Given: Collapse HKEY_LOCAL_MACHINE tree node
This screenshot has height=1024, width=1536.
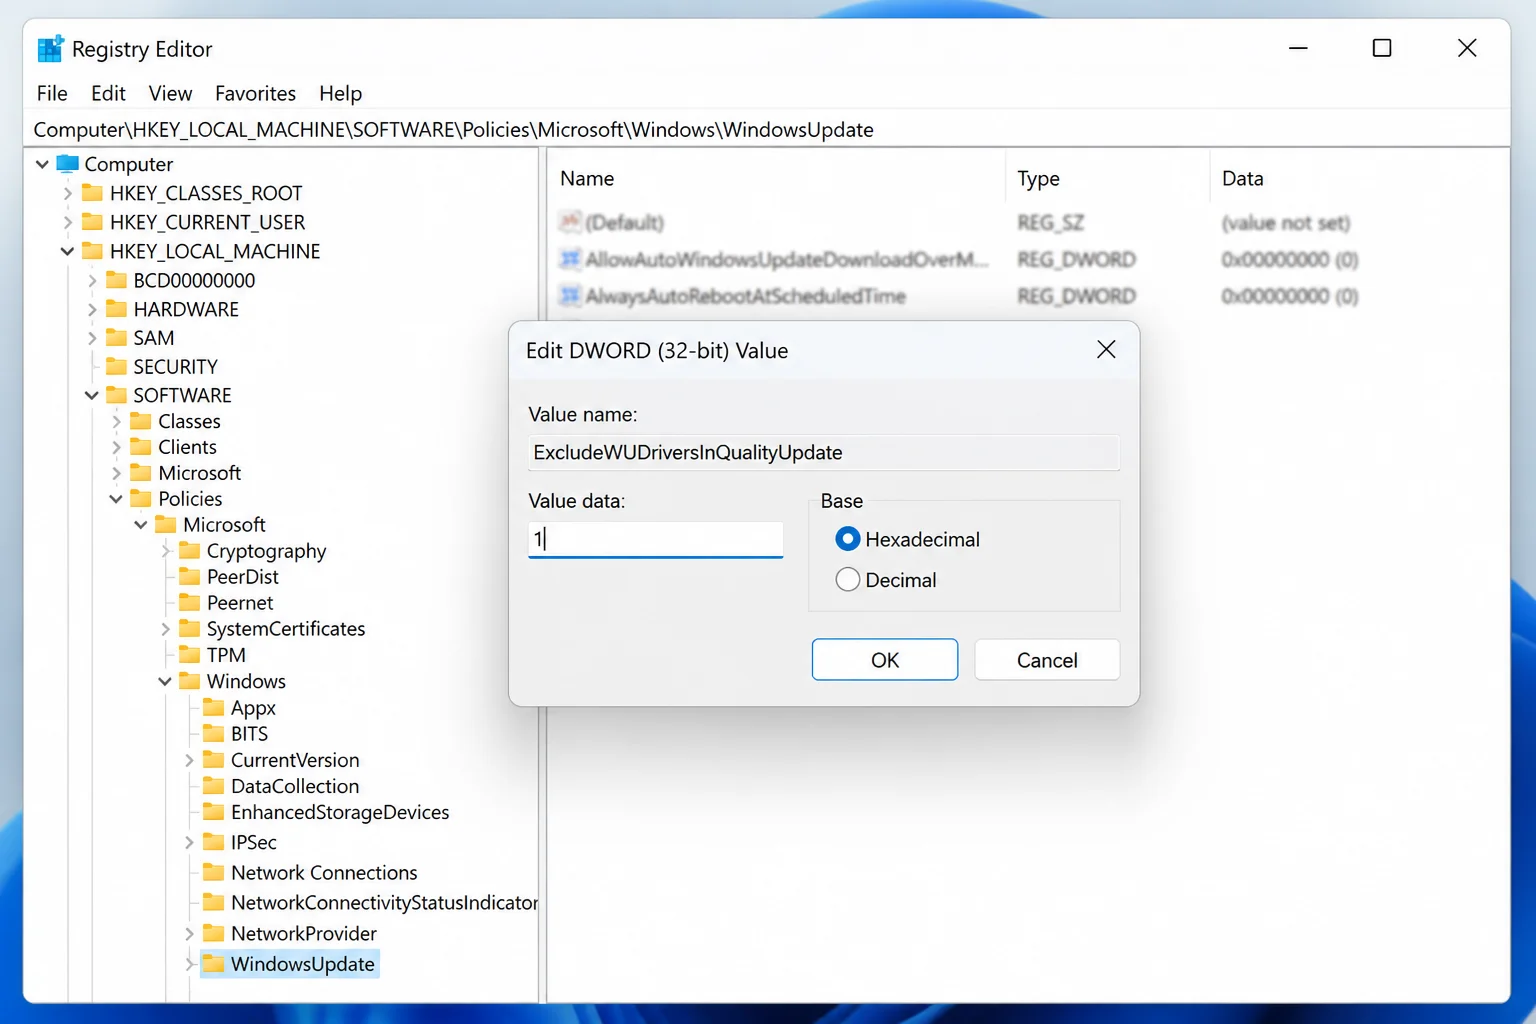Looking at the screenshot, I should 67,251.
